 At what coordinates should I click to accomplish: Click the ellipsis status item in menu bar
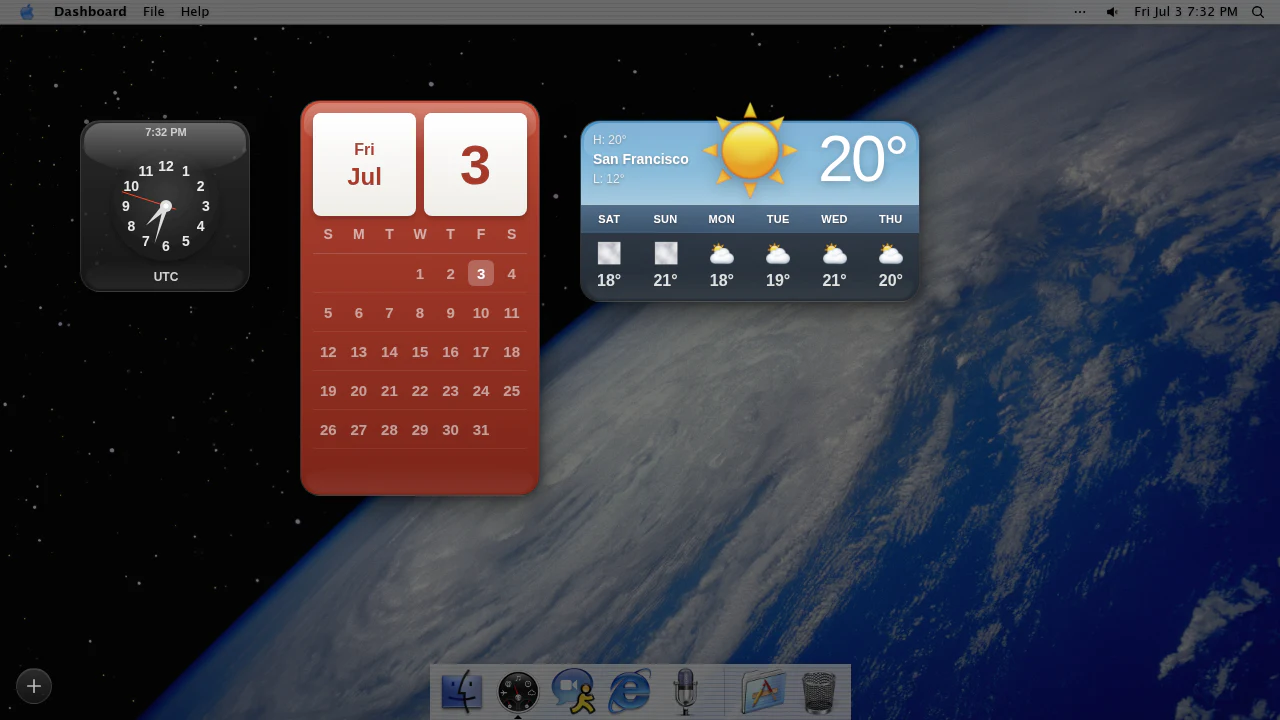(1080, 12)
